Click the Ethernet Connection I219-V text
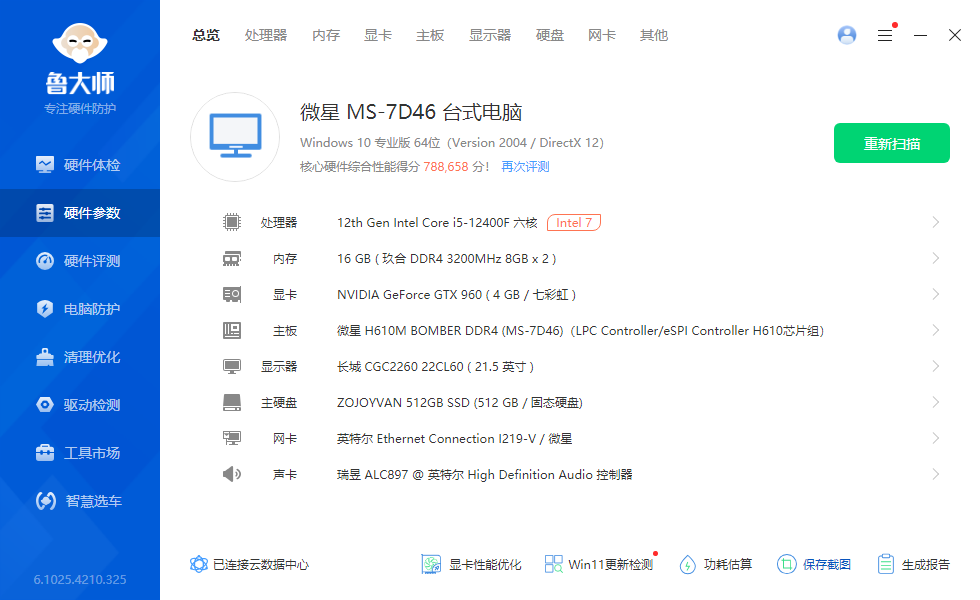The image size is (980, 600). tap(454, 439)
